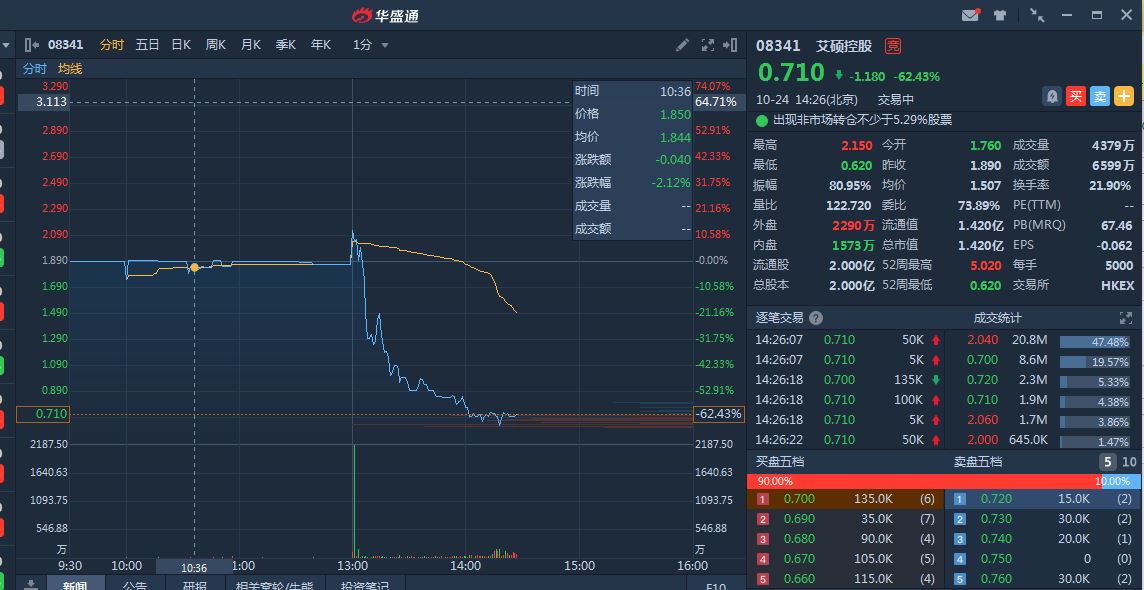Expand chart to fullscreen
Image resolution: width=1144 pixels, height=590 pixels.
coord(707,44)
